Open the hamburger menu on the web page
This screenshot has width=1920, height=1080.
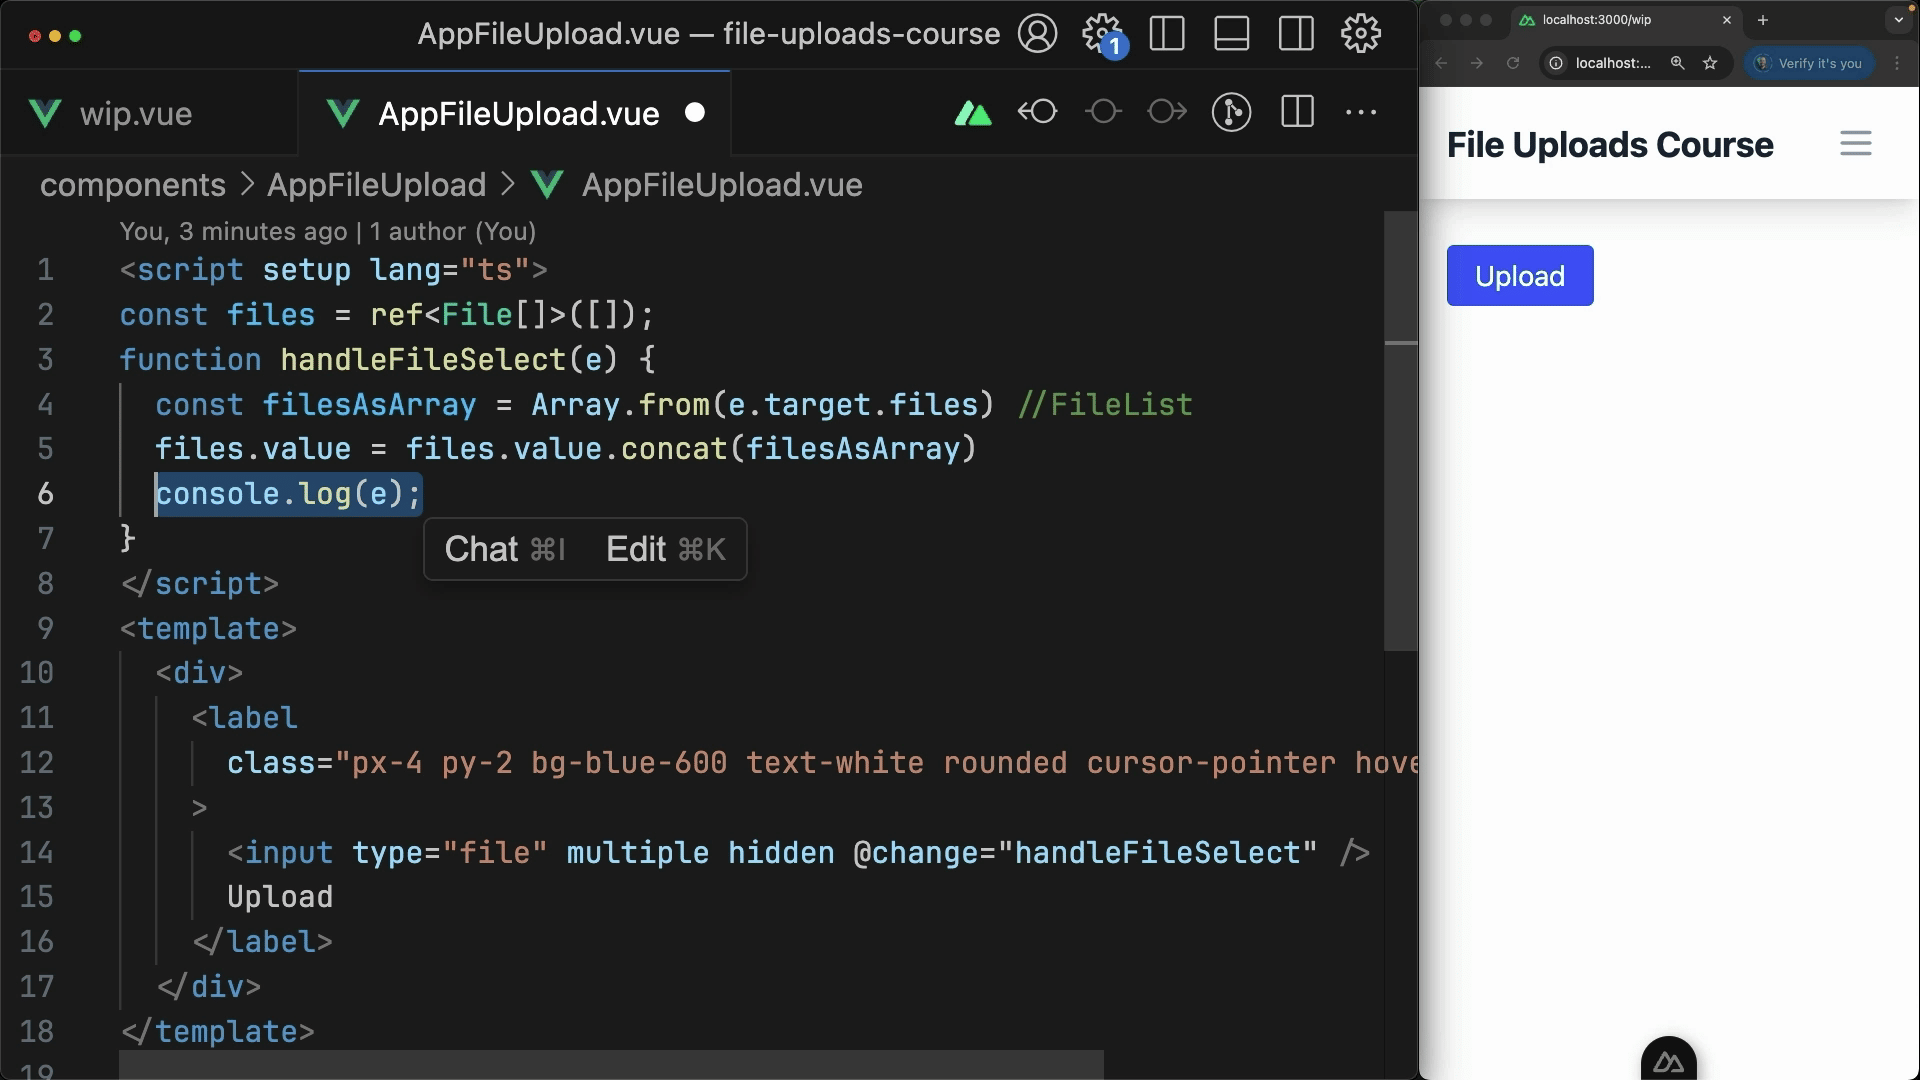click(1856, 144)
